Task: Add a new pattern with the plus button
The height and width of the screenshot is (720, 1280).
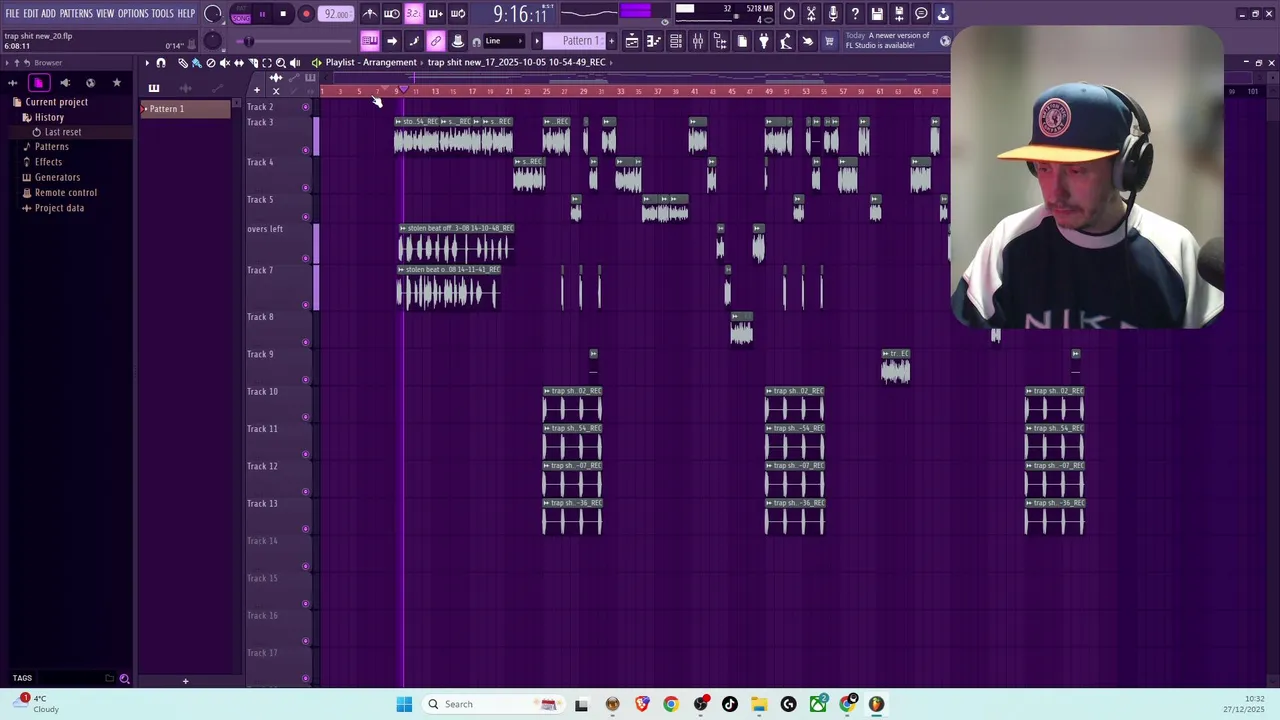Action: [x=611, y=41]
